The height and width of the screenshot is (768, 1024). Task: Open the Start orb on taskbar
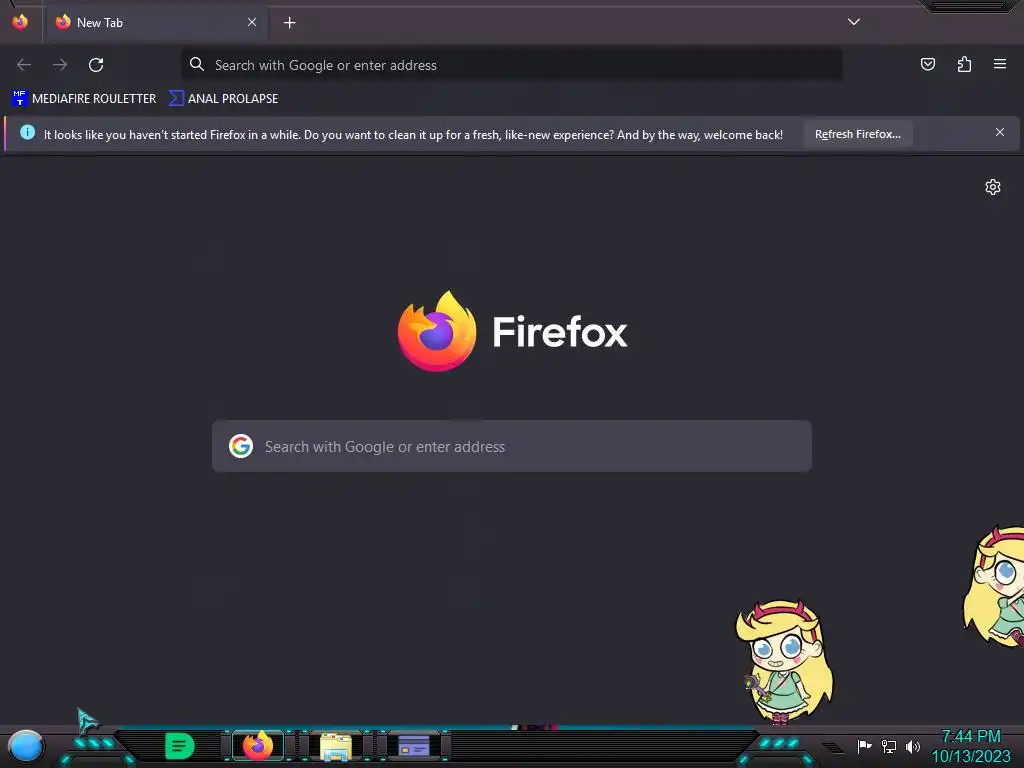click(26, 747)
